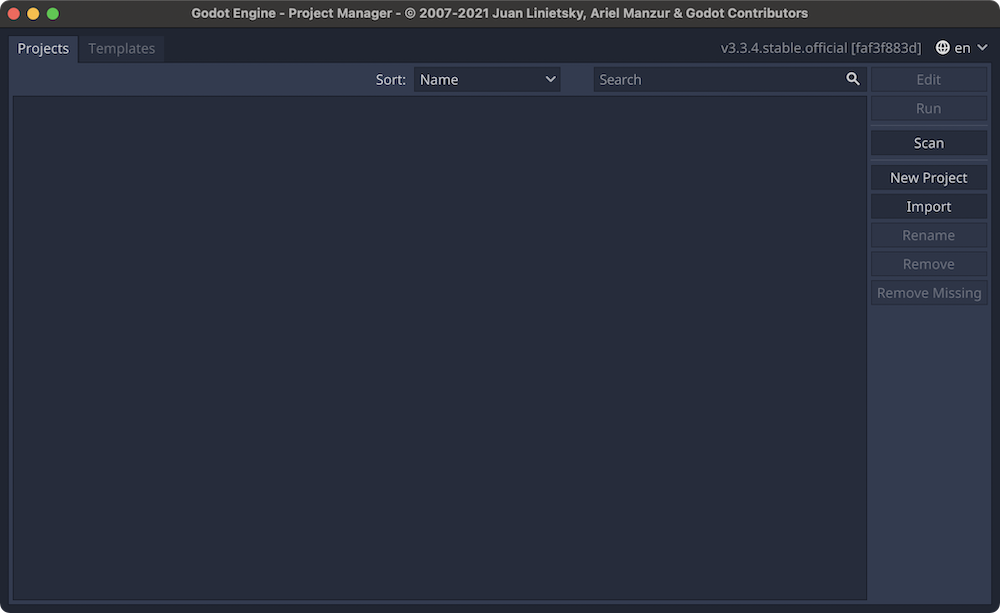
Task: Minimize the window with yellow button
Action: 33,13
